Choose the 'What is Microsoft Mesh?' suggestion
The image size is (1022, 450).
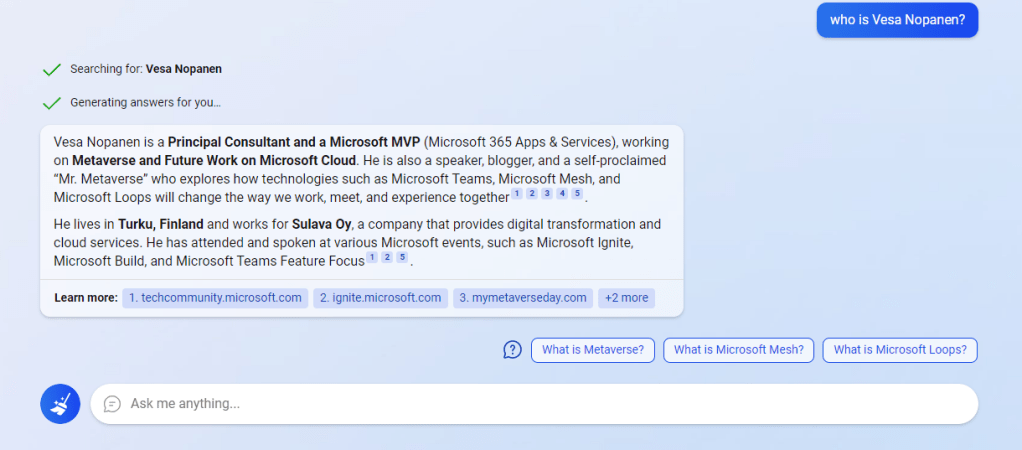pyautogui.click(x=739, y=350)
